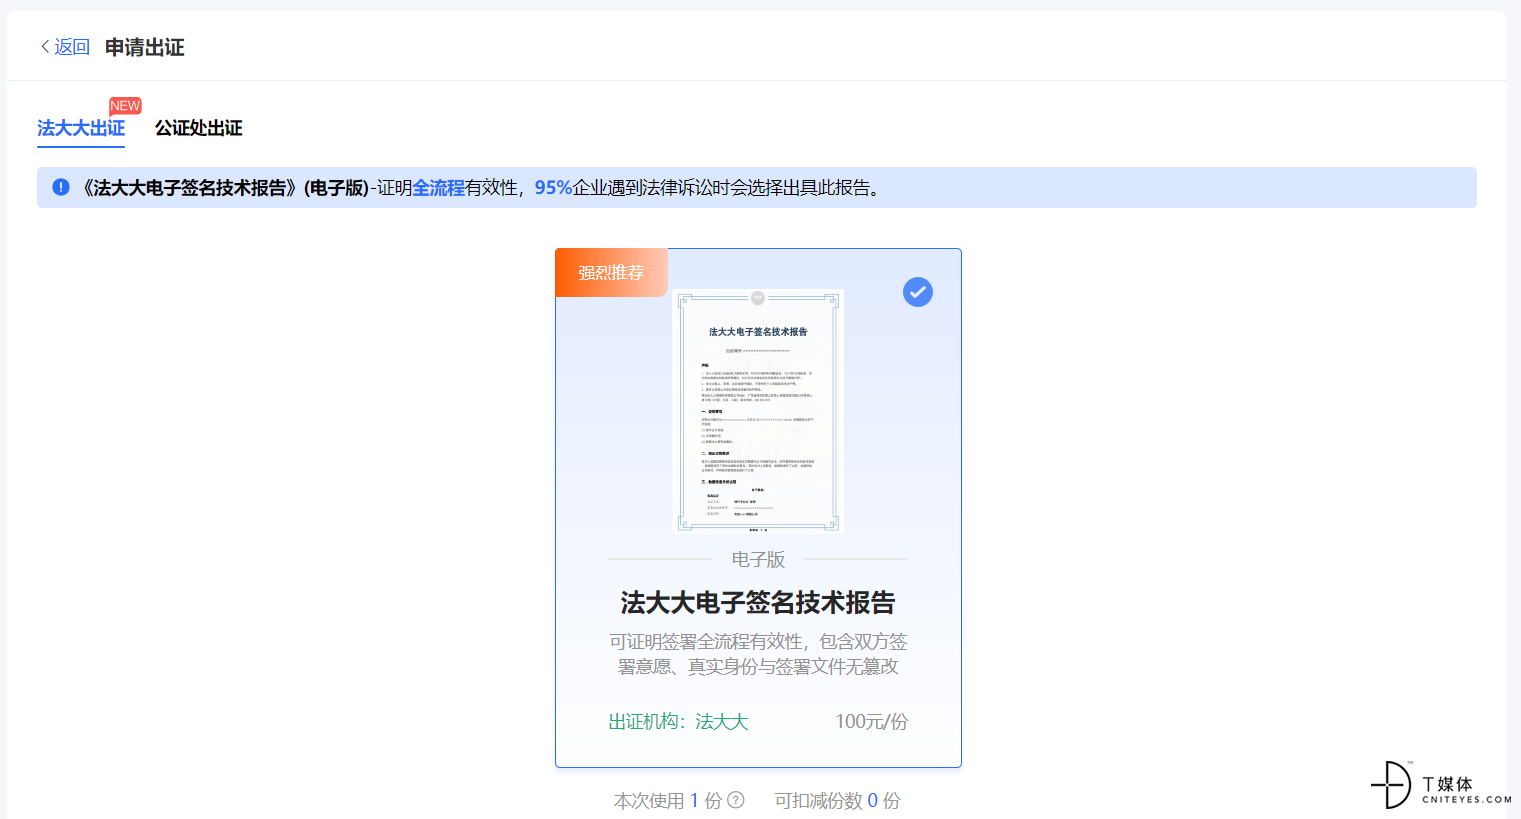The width and height of the screenshot is (1521, 819).
Task: Switch to the 法大大出证 tab
Action: [x=81, y=128]
